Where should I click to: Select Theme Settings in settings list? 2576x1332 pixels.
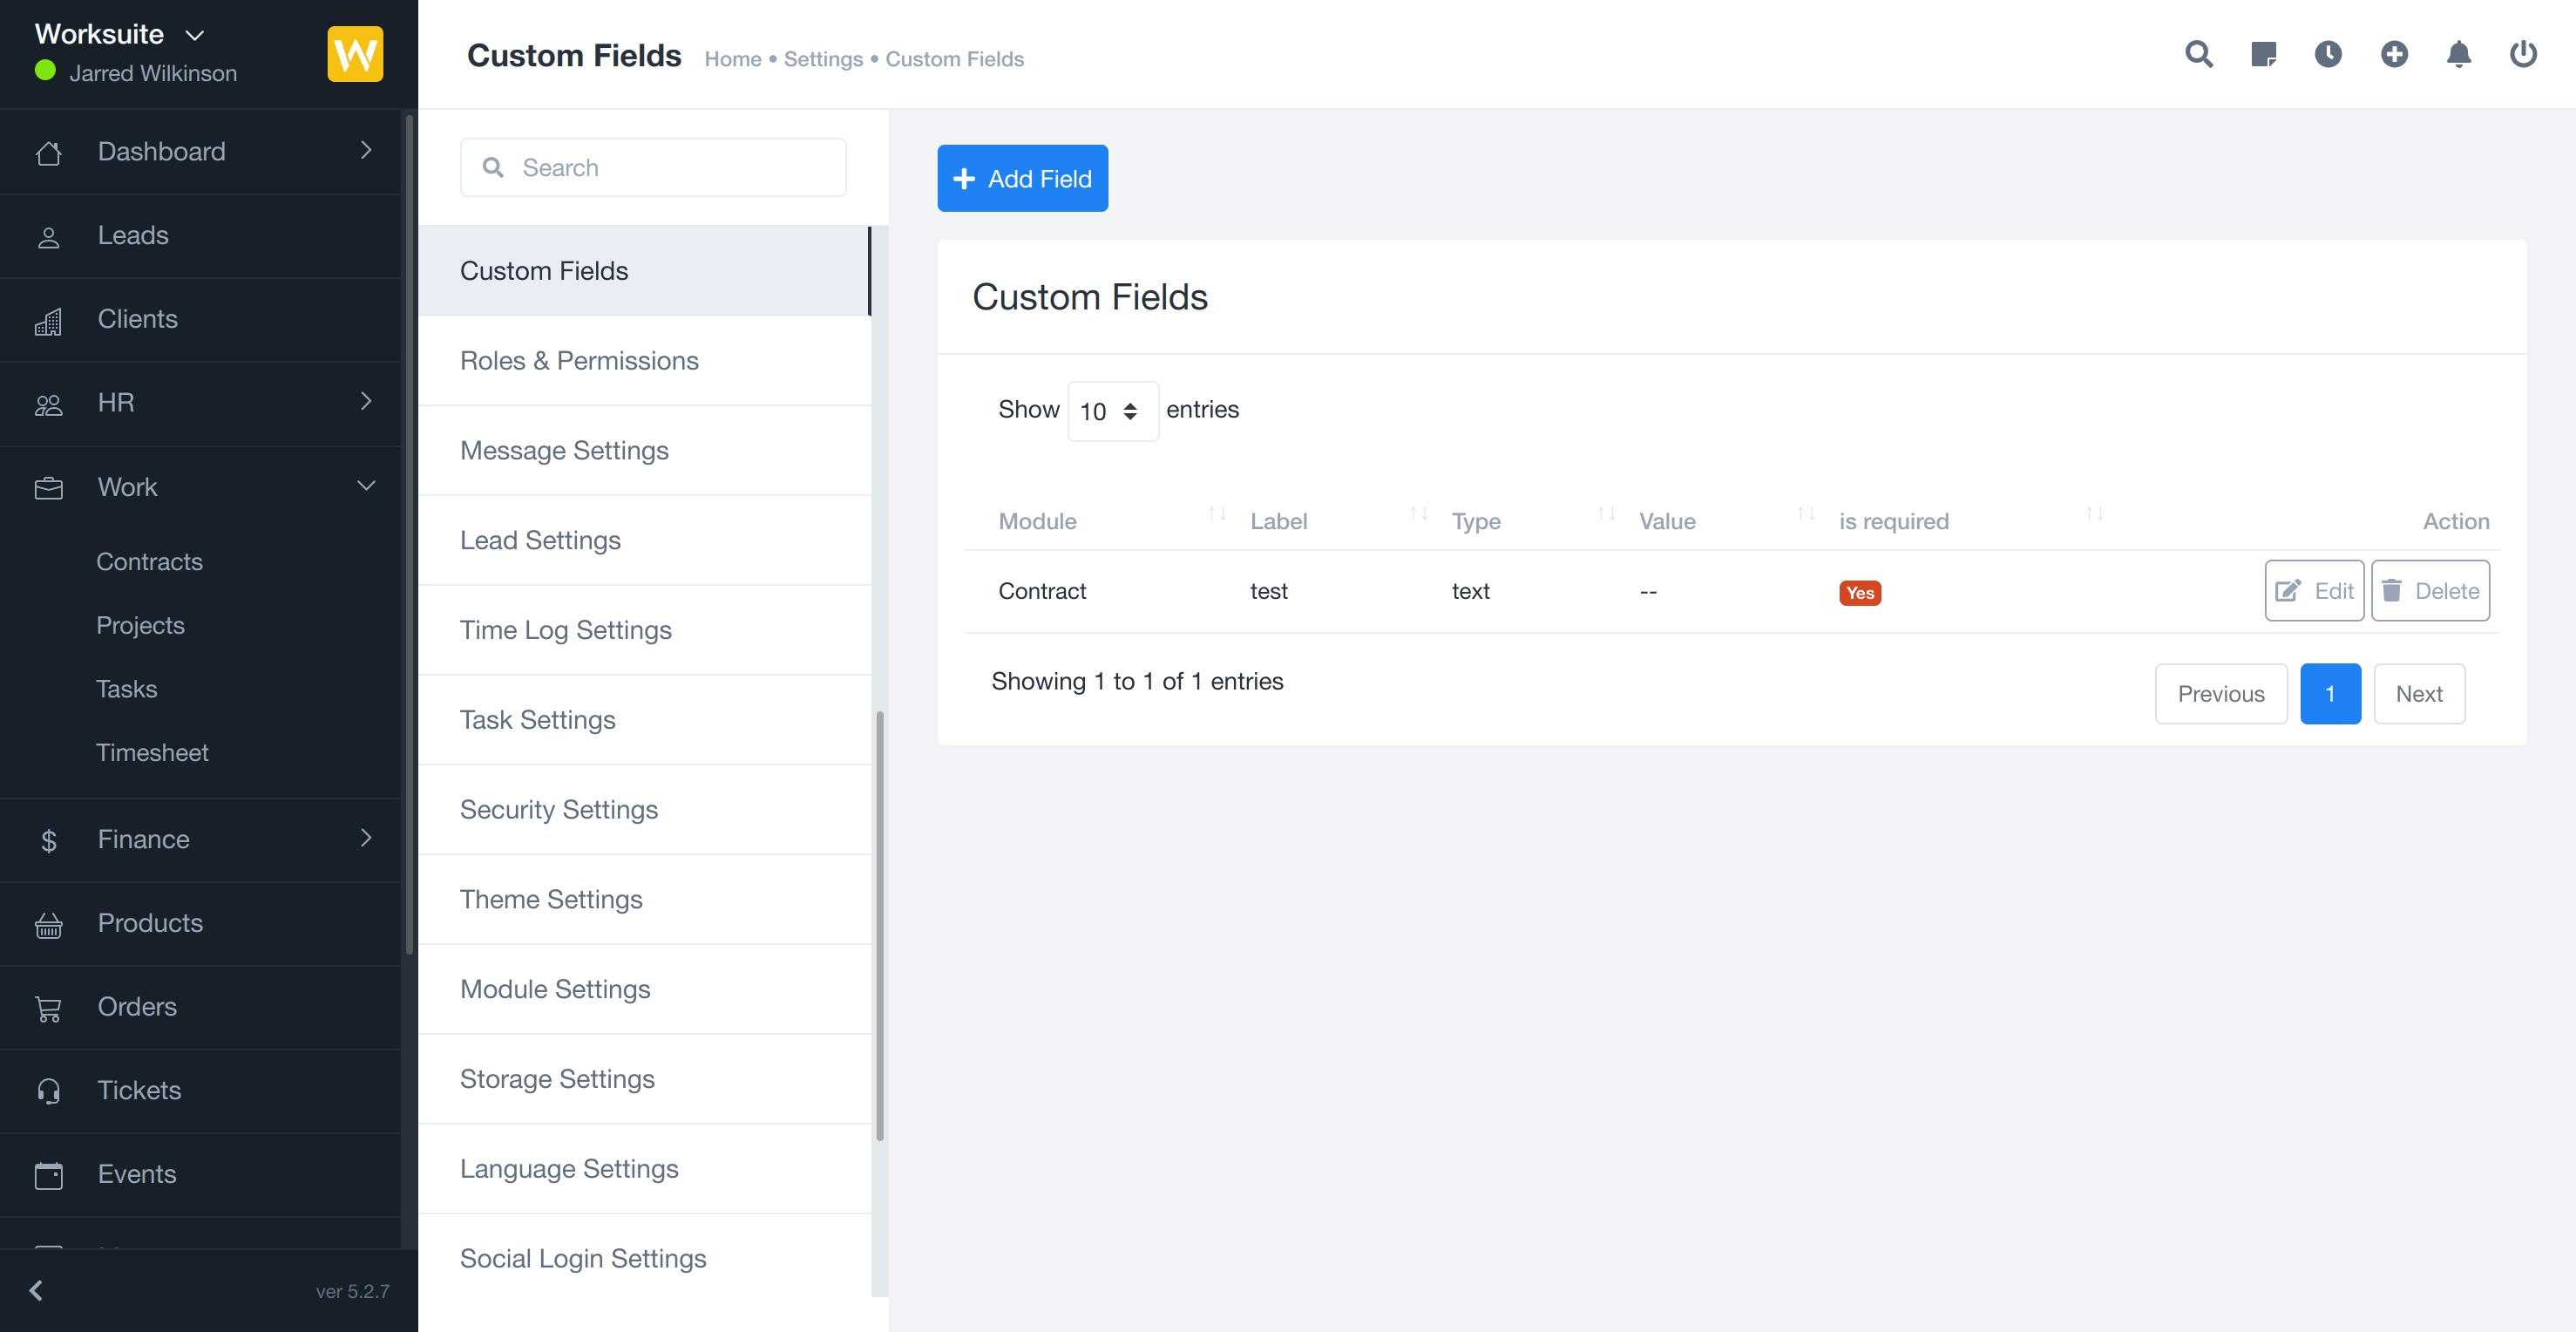(x=551, y=899)
